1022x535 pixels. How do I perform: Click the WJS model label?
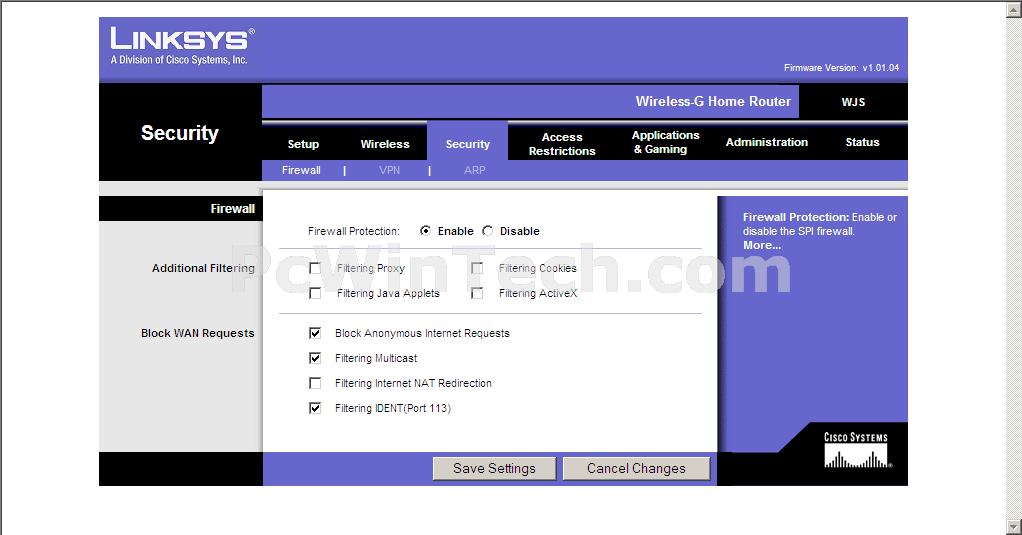(853, 102)
